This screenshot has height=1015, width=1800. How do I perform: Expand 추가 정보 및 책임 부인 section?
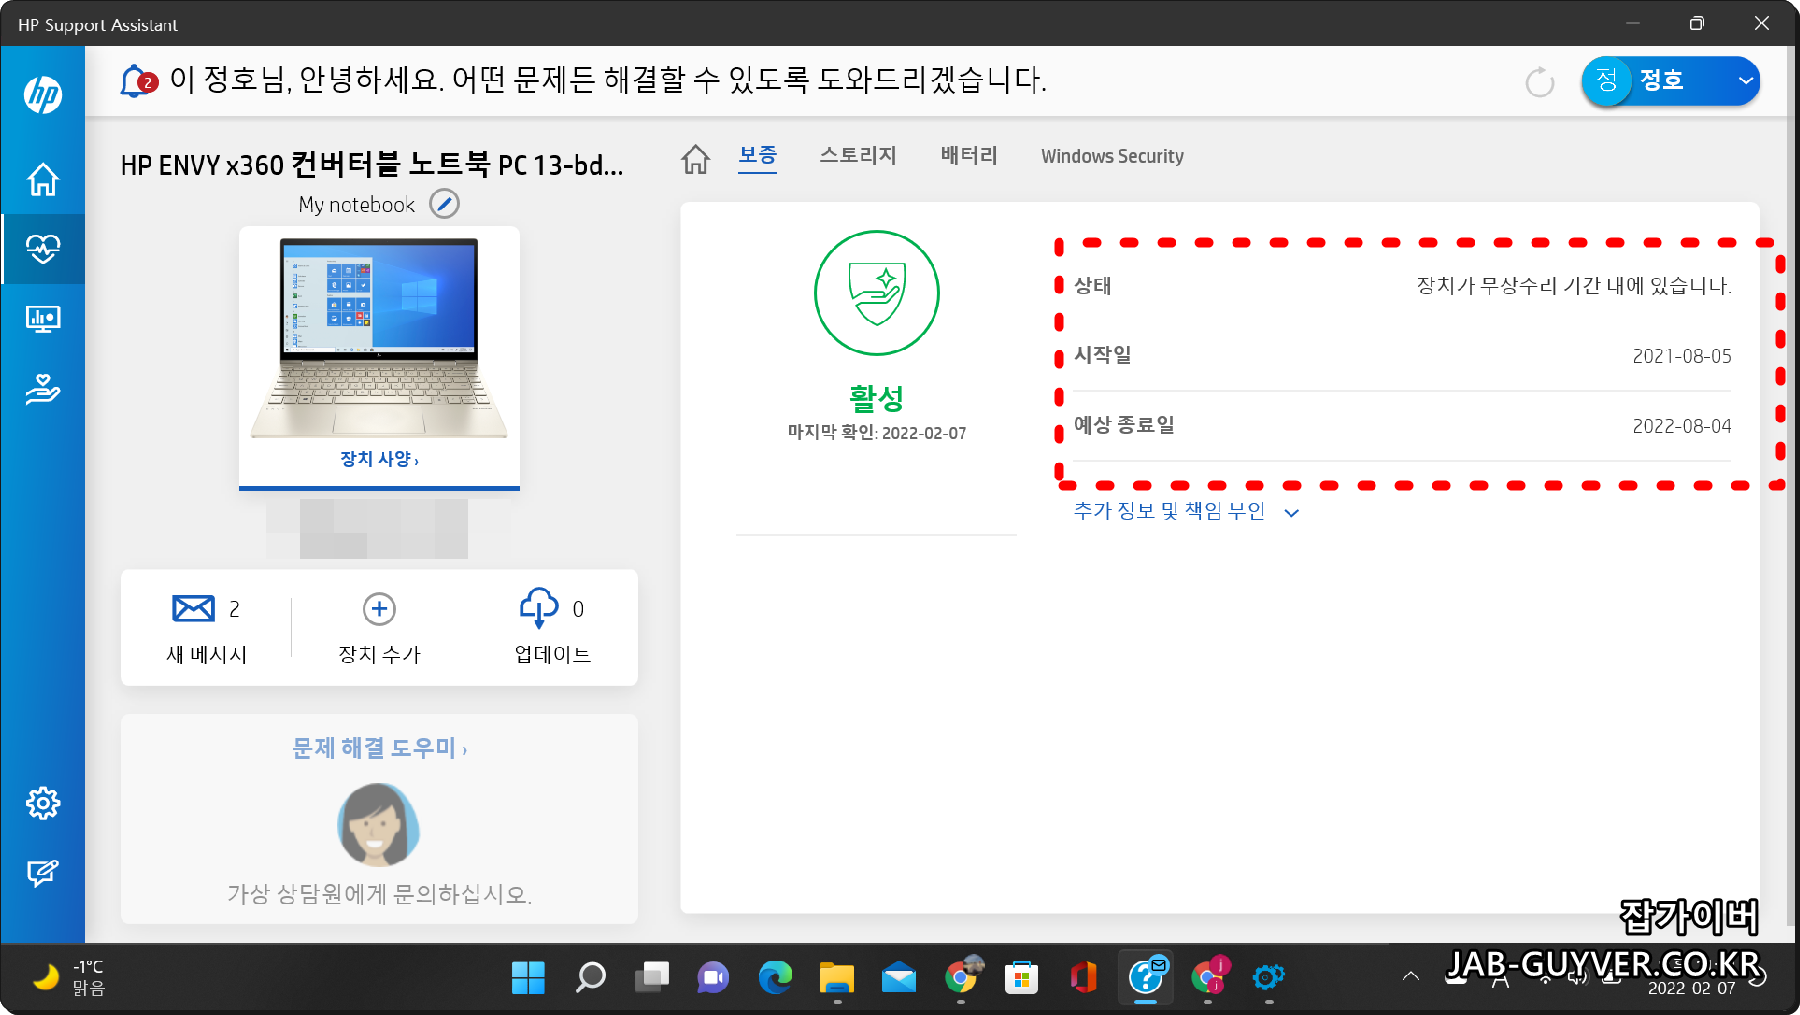1186,511
